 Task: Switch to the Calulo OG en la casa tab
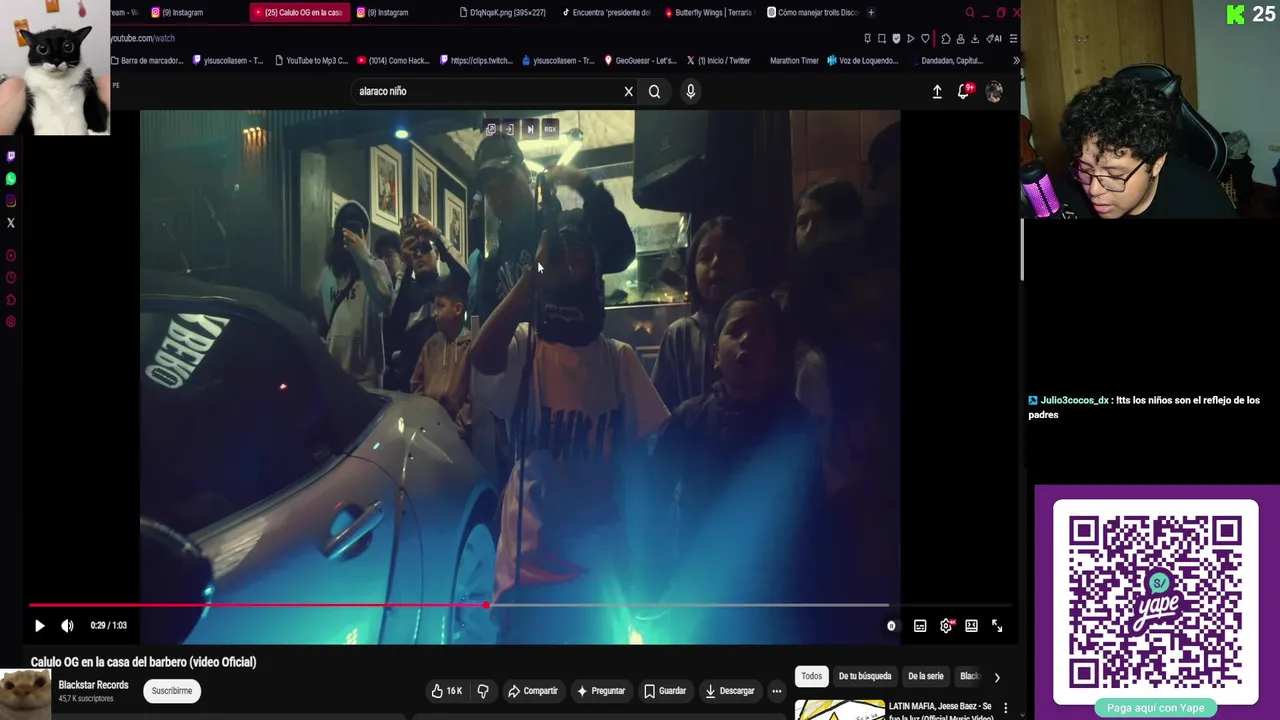coord(298,12)
